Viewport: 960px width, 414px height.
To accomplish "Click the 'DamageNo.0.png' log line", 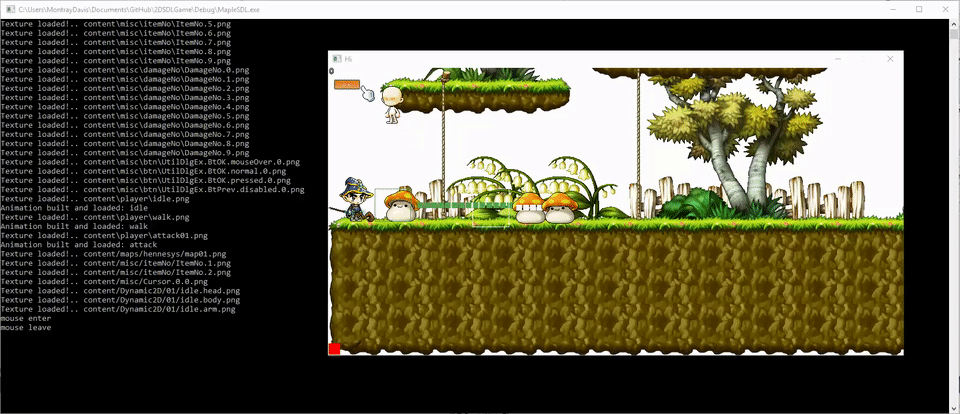I will [x=125, y=70].
